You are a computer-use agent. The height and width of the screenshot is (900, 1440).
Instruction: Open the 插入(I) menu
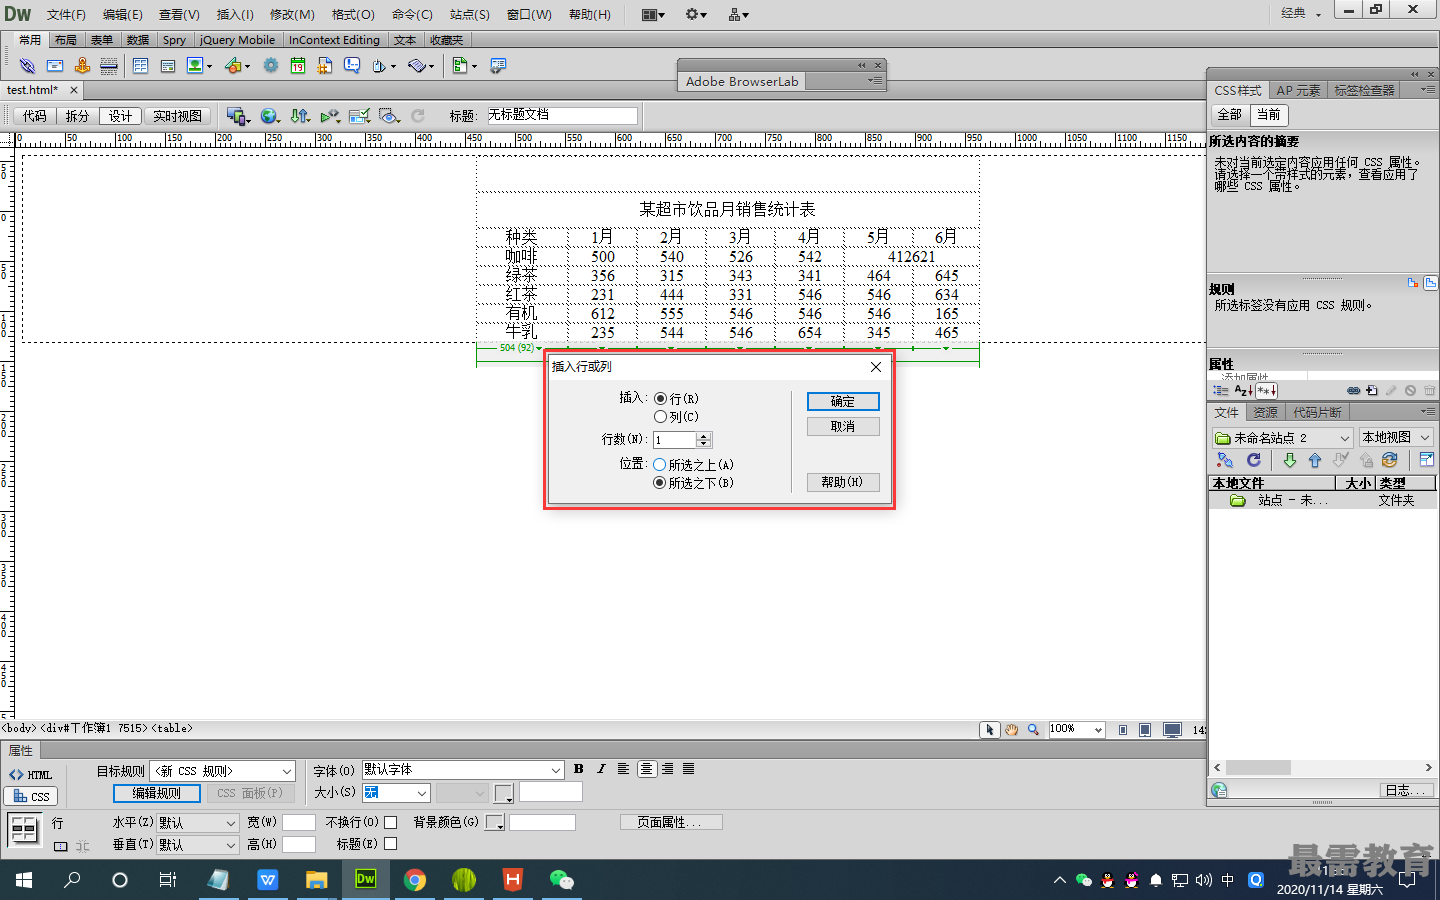[235, 14]
